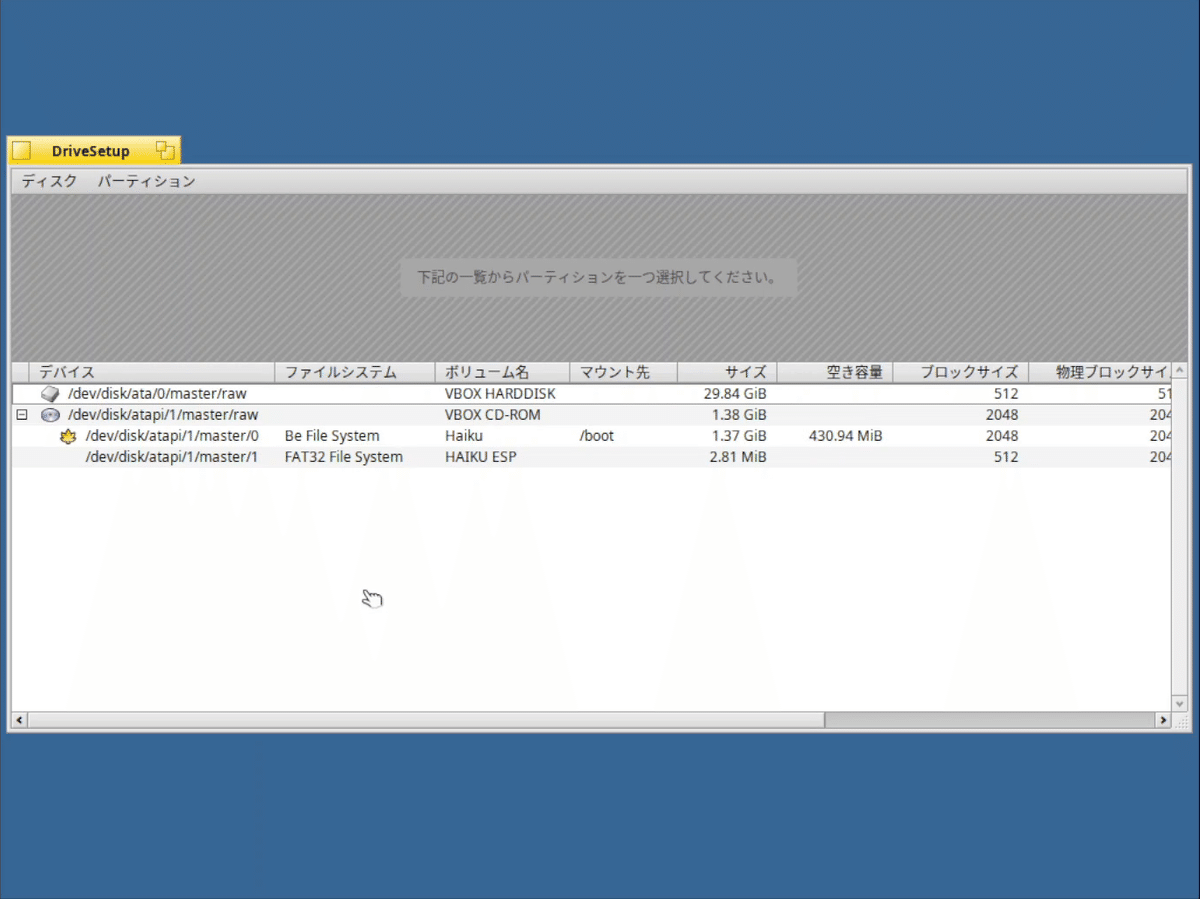Click the 1.38 GiB size value
Screen dimensions: 1200x899
[739, 415]
